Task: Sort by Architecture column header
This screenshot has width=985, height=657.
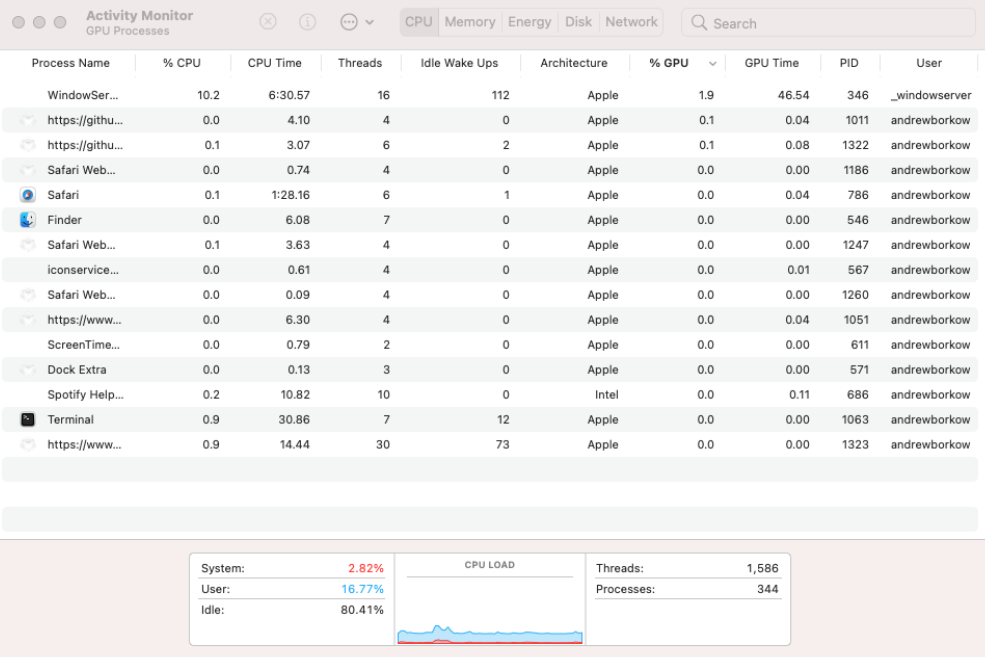Action: pos(574,63)
